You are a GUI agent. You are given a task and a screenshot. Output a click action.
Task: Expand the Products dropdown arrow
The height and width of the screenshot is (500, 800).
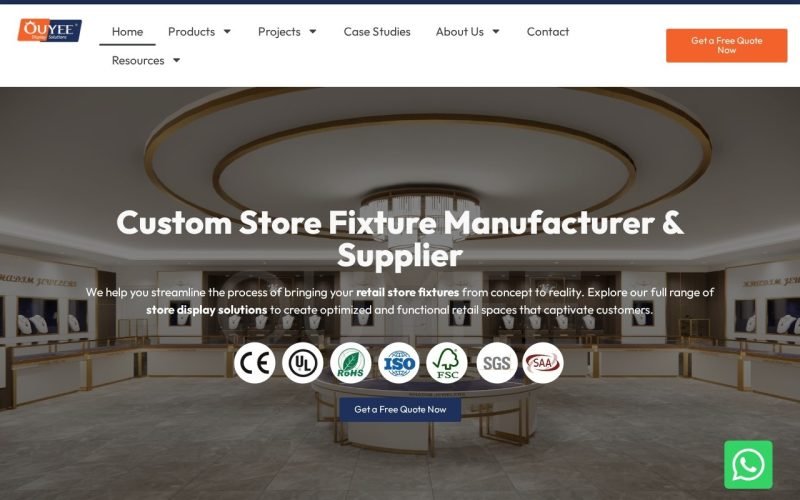point(228,32)
